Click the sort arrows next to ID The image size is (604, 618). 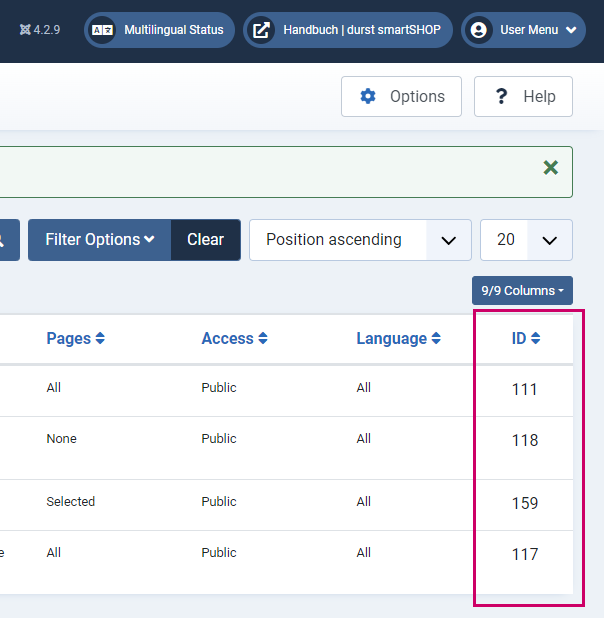coord(535,338)
